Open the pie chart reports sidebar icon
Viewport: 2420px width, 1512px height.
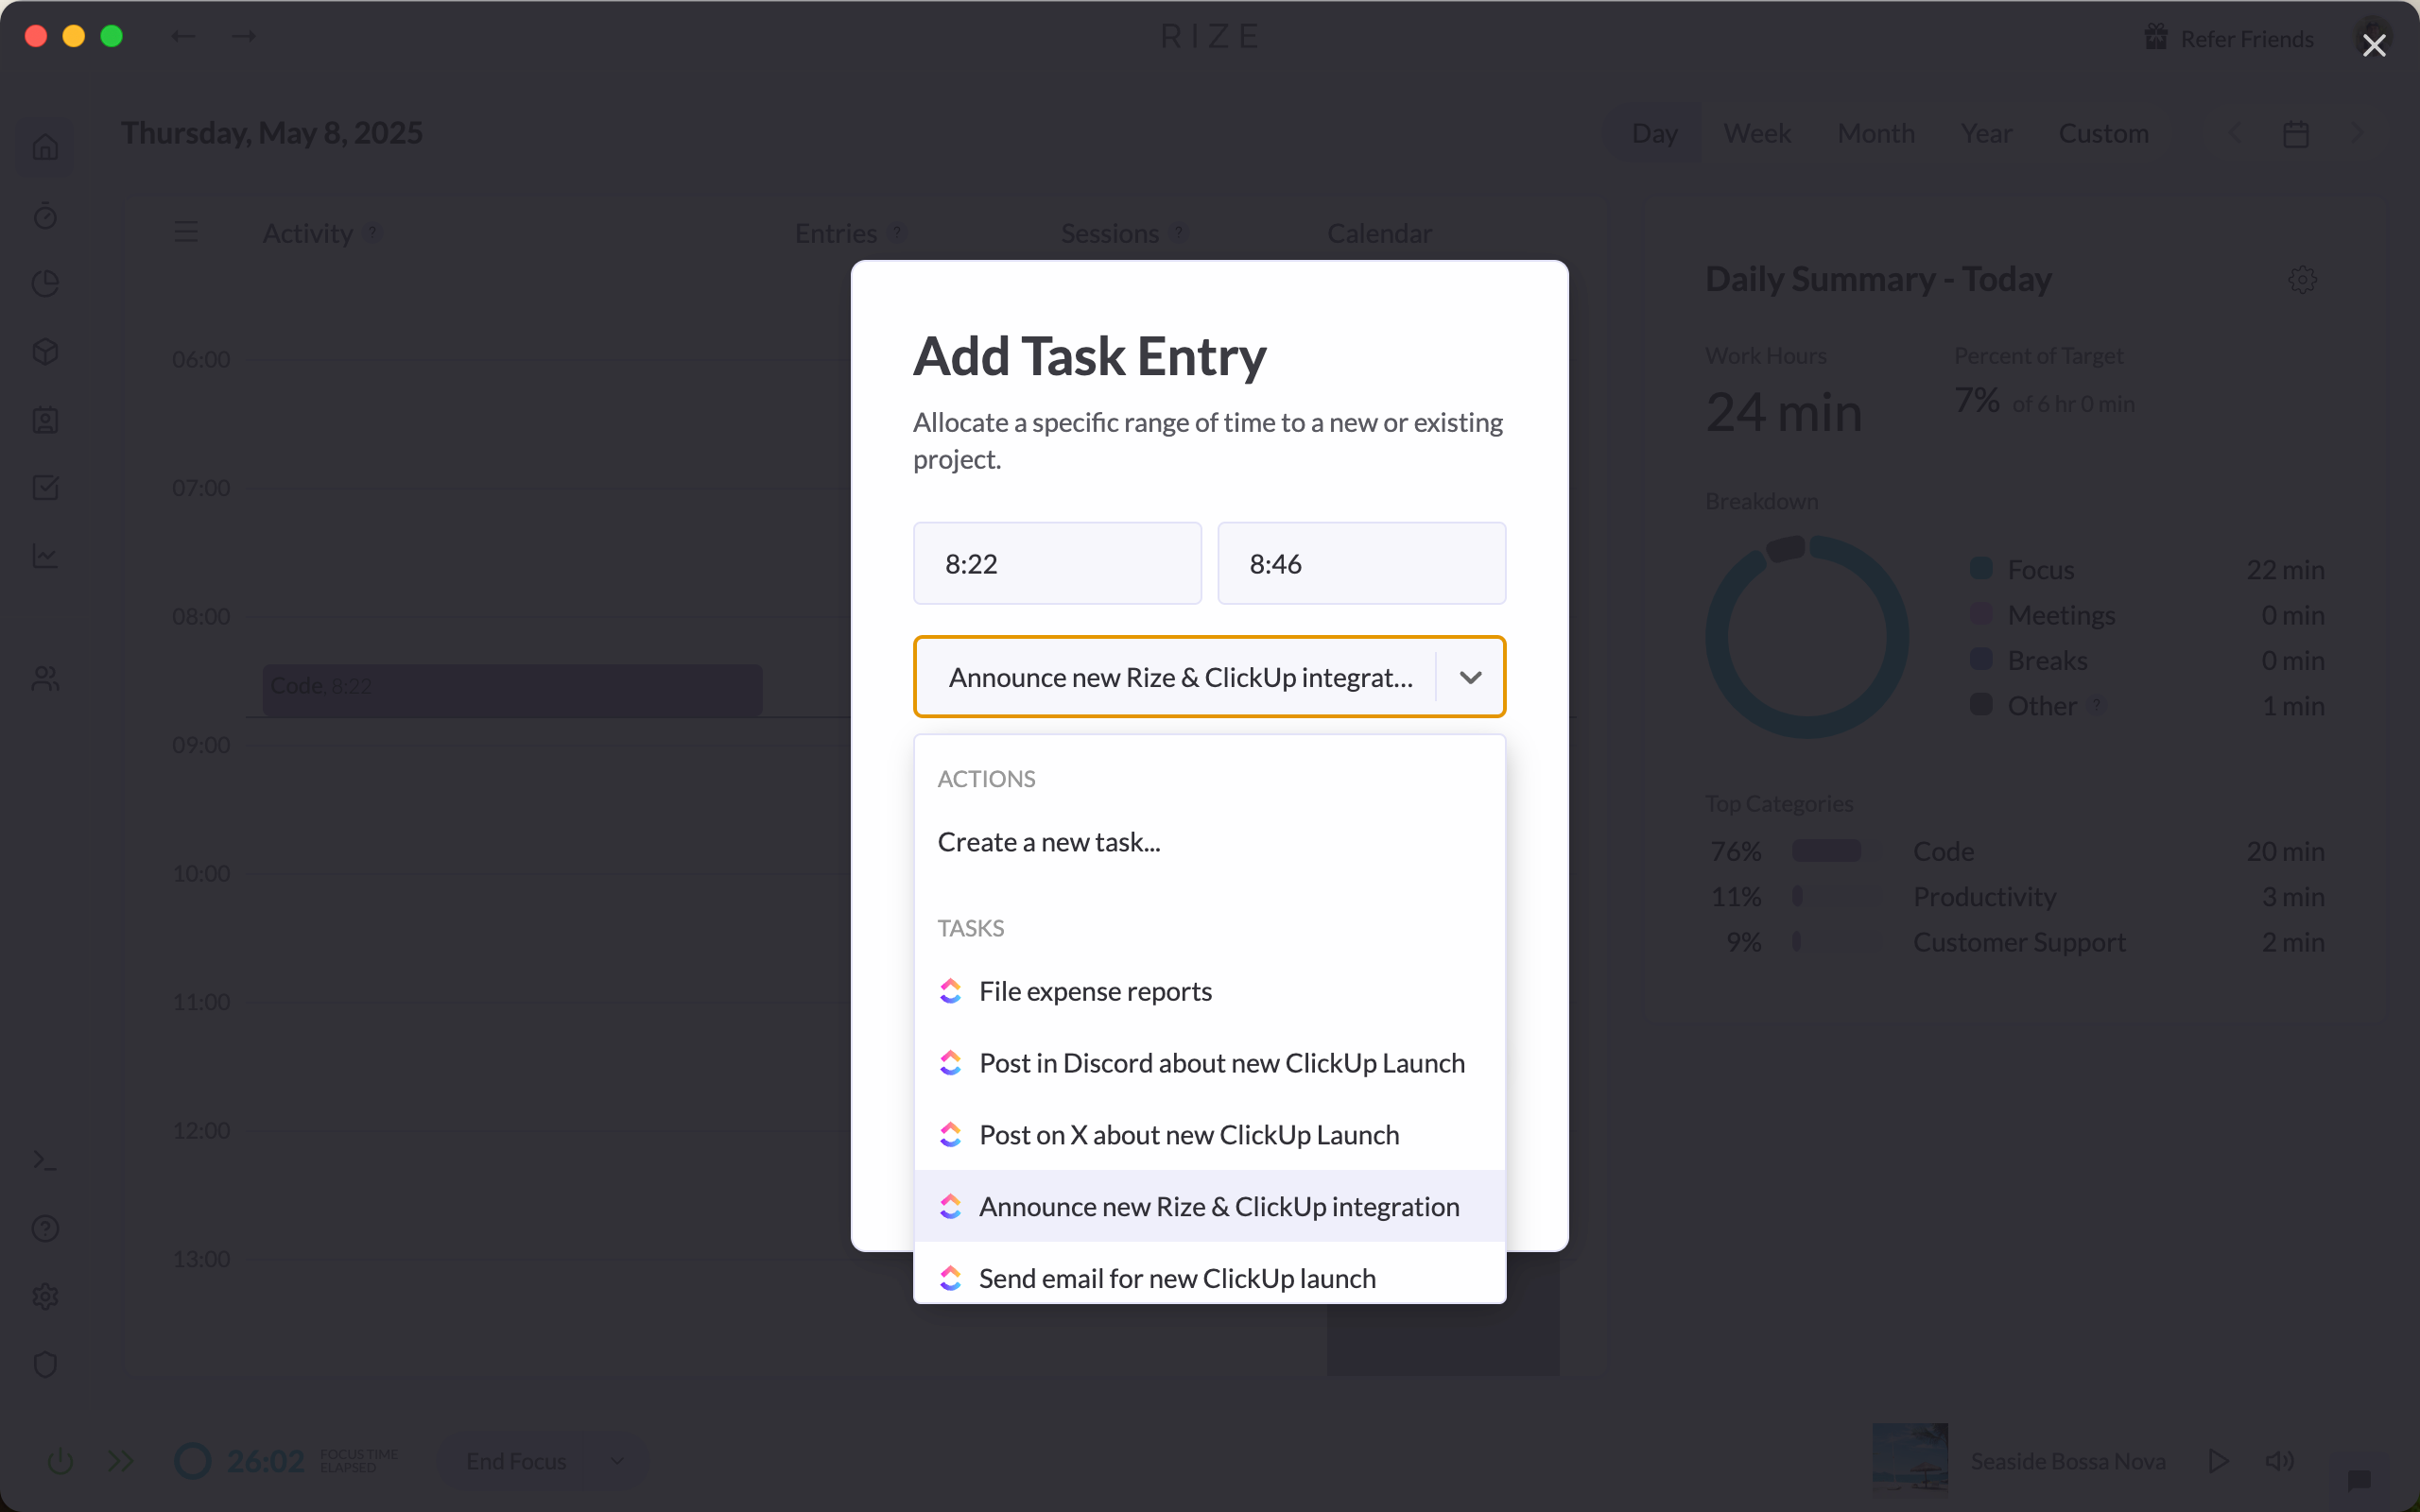point(44,284)
